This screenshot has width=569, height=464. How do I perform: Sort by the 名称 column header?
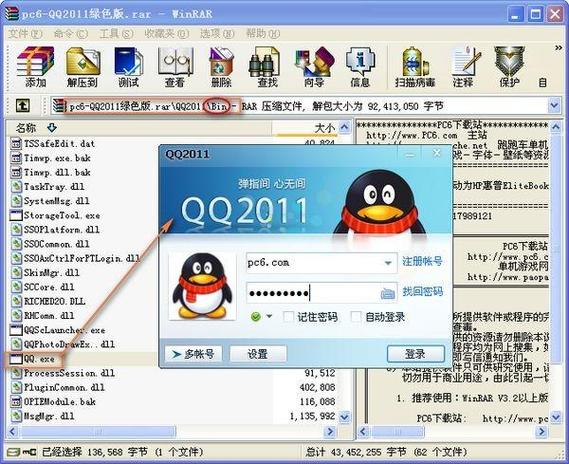click(x=25, y=128)
